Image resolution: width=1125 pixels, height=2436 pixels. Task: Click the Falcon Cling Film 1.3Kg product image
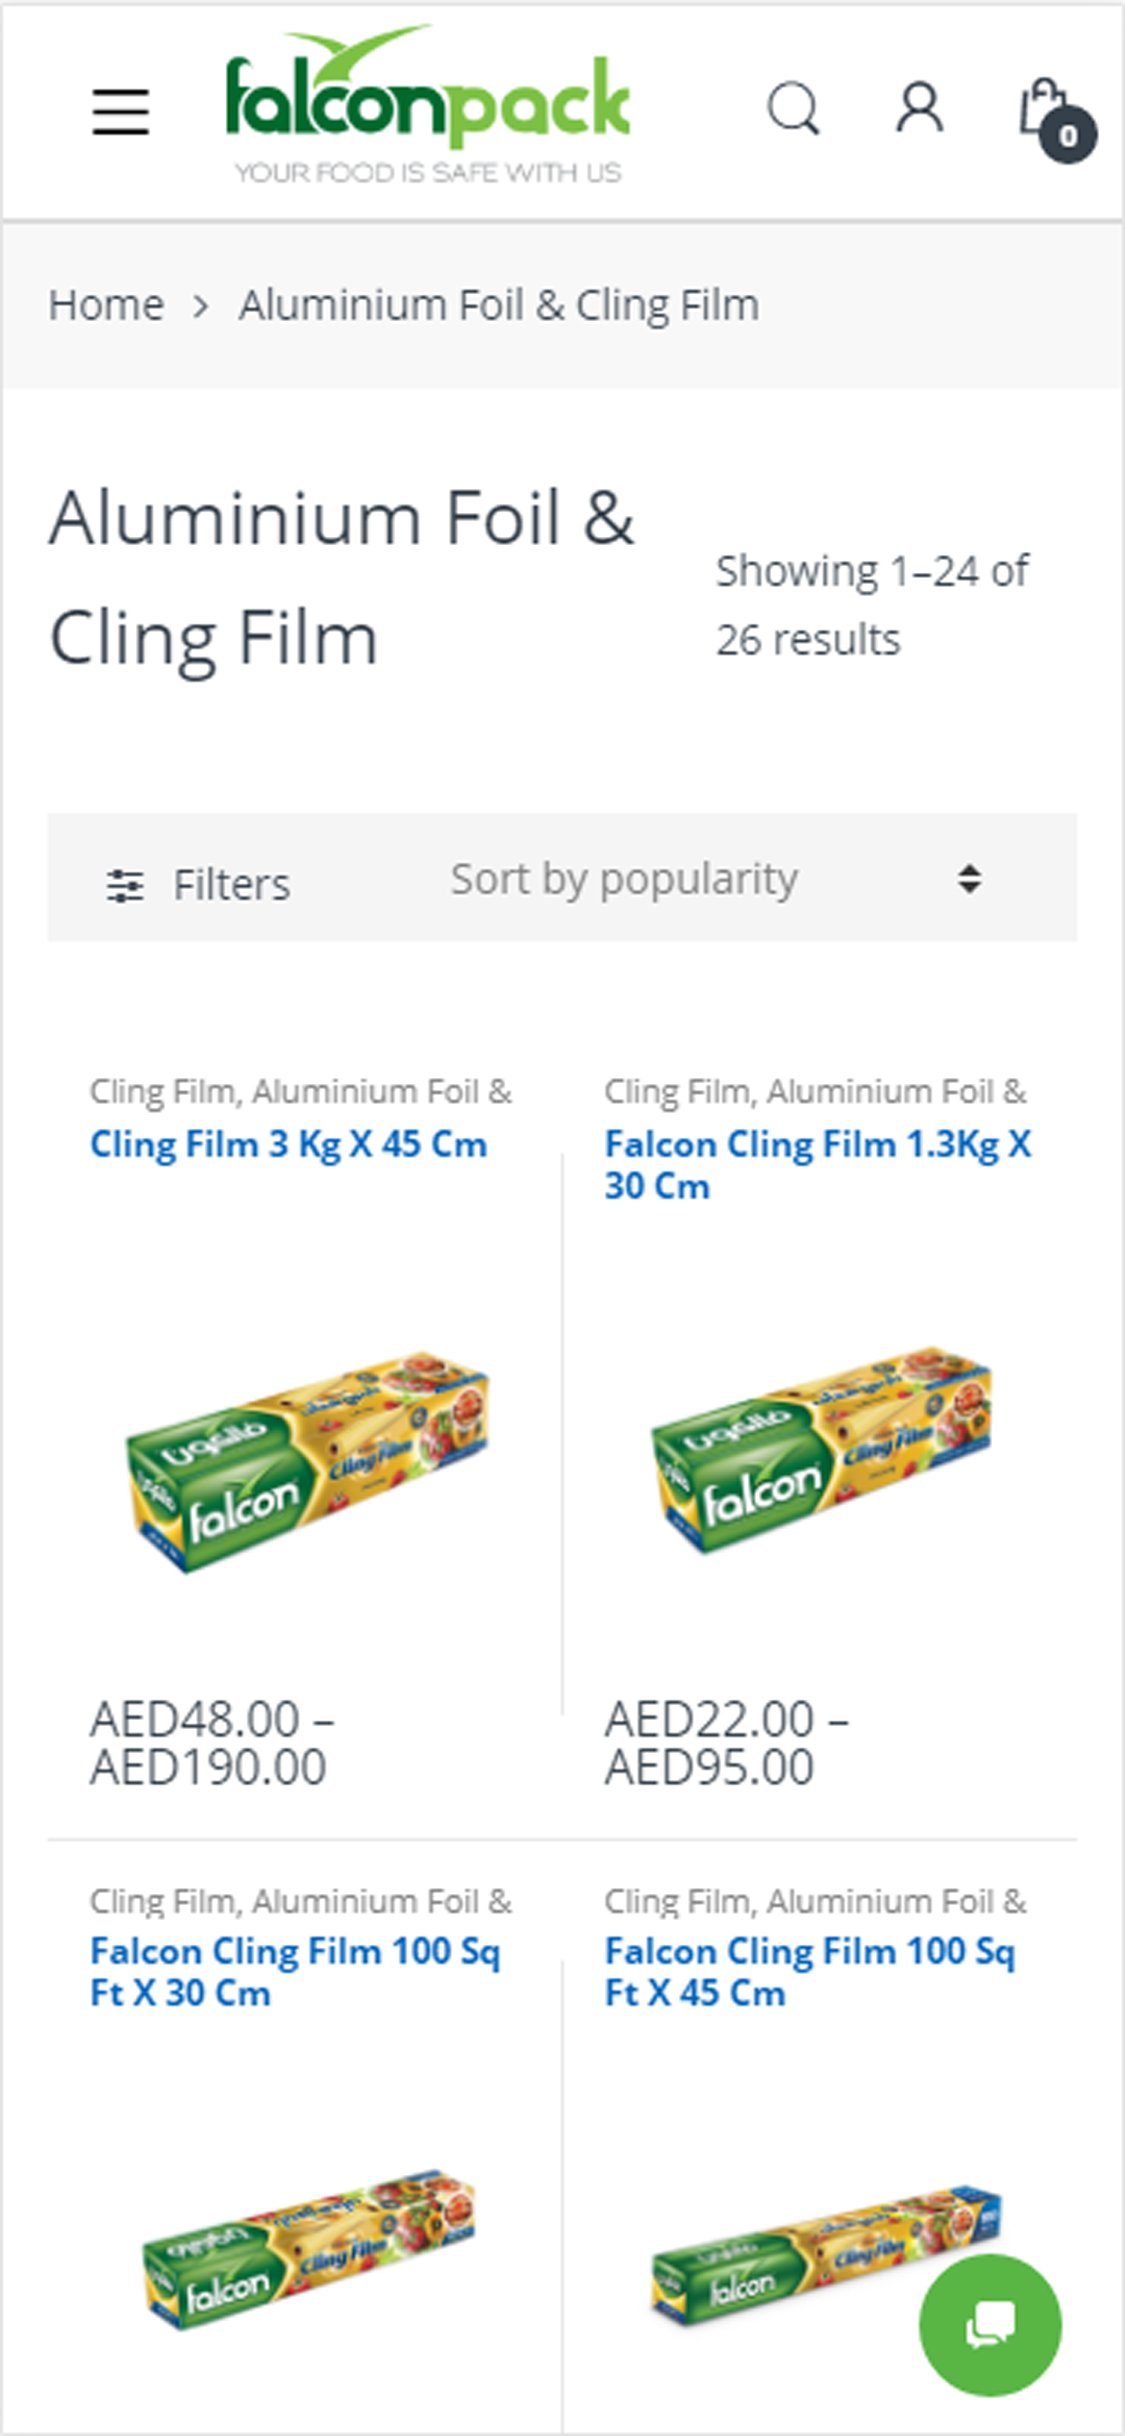point(820,1449)
